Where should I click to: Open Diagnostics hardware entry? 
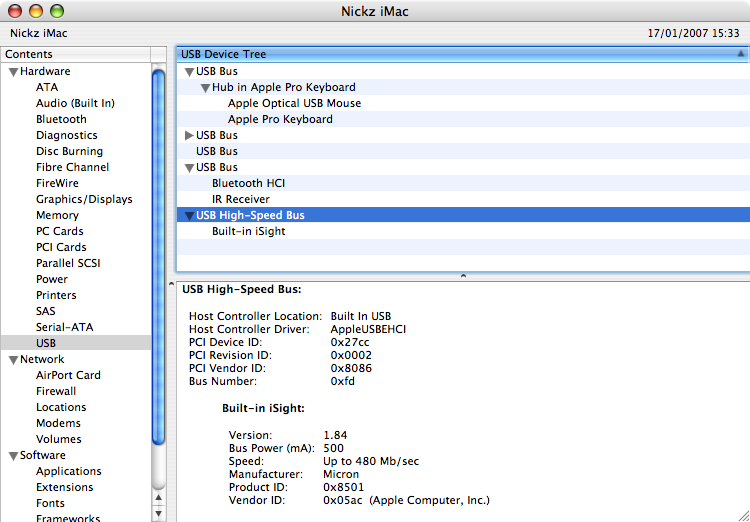[x=66, y=135]
